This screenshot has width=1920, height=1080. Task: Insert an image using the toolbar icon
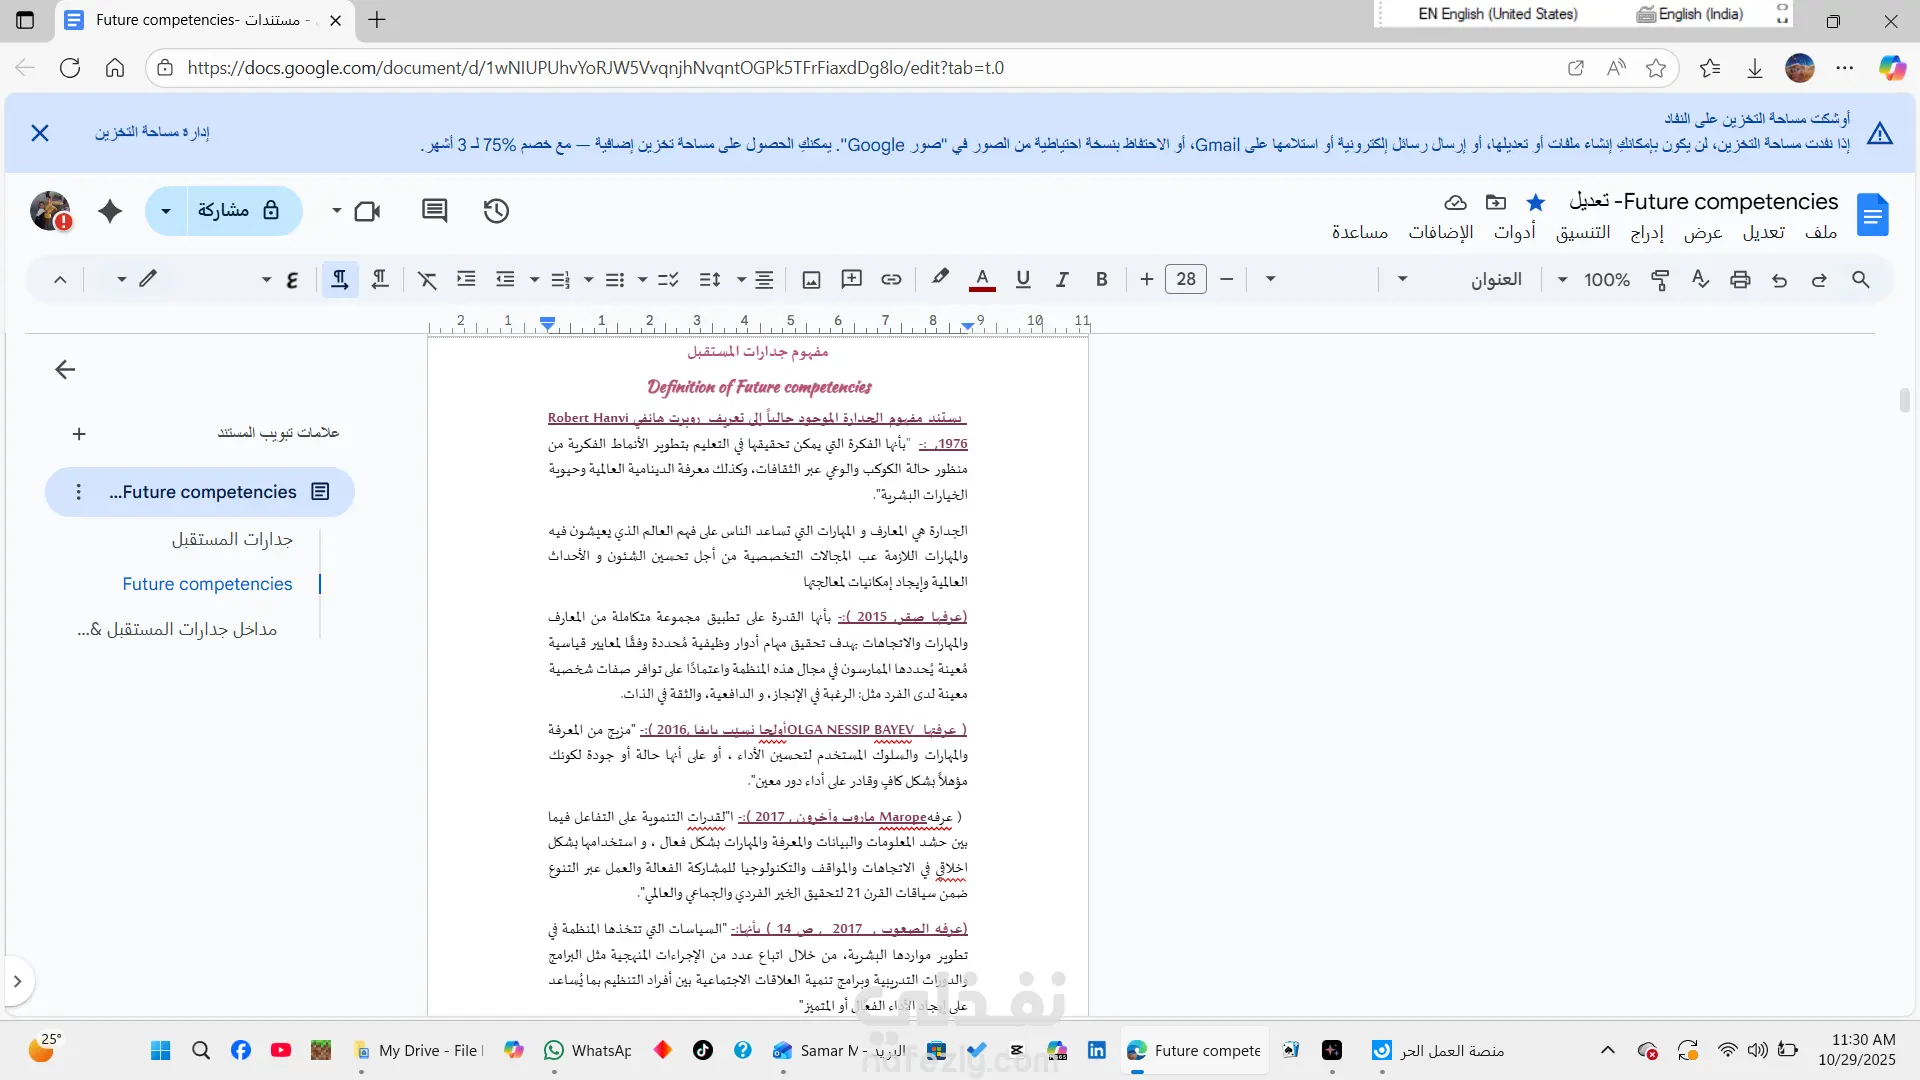point(811,279)
